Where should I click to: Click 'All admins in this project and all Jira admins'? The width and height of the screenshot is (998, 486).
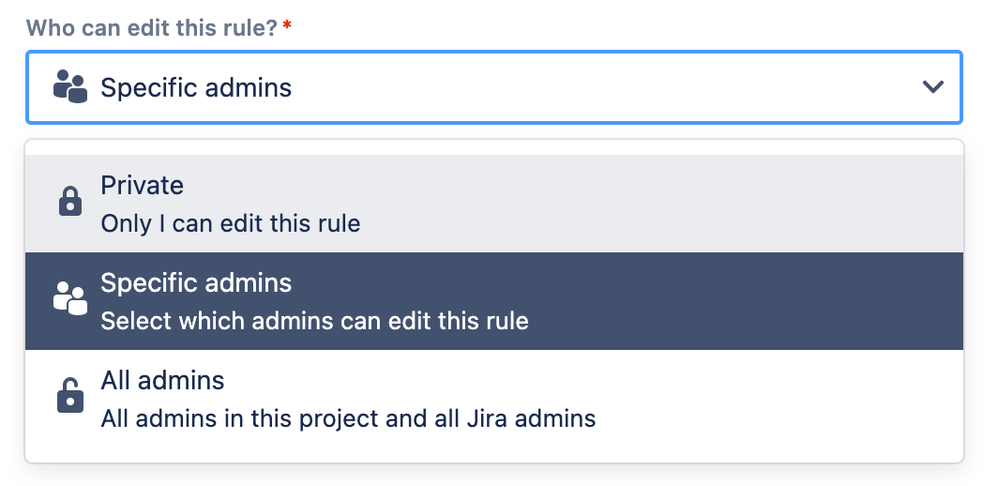tap(348, 419)
